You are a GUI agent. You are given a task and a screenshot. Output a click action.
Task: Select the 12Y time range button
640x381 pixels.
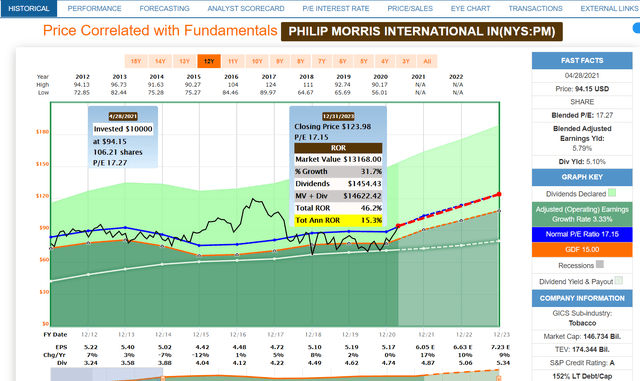pyautogui.click(x=209, y=61)
